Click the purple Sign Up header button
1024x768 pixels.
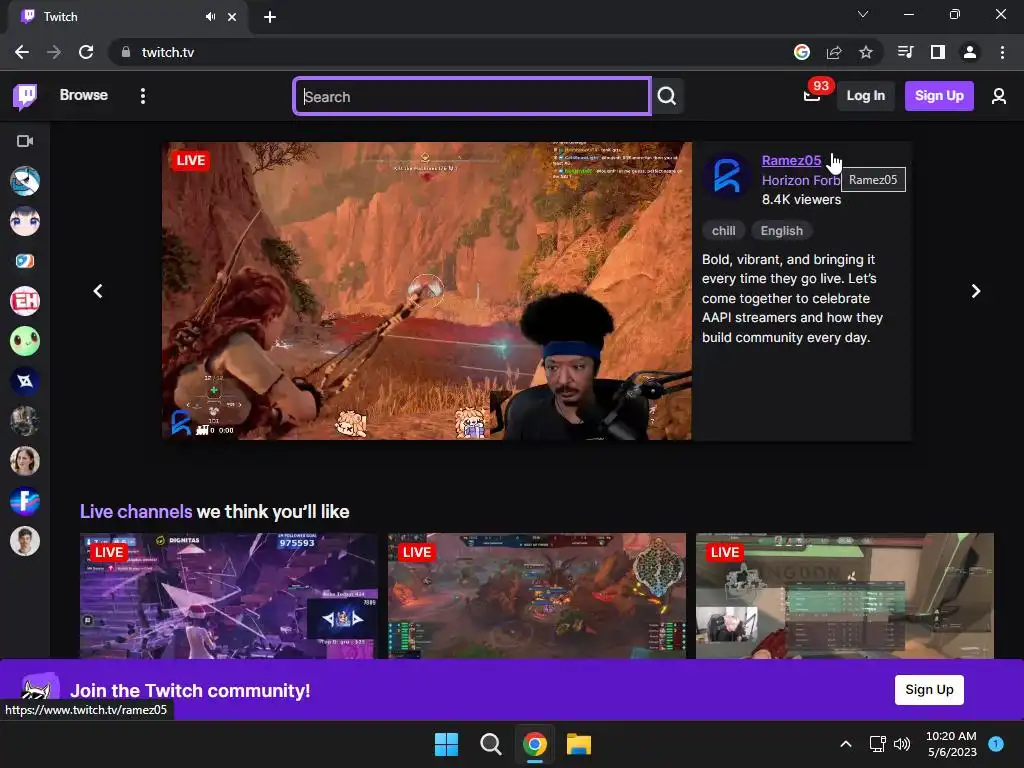(x=938, y=96)
